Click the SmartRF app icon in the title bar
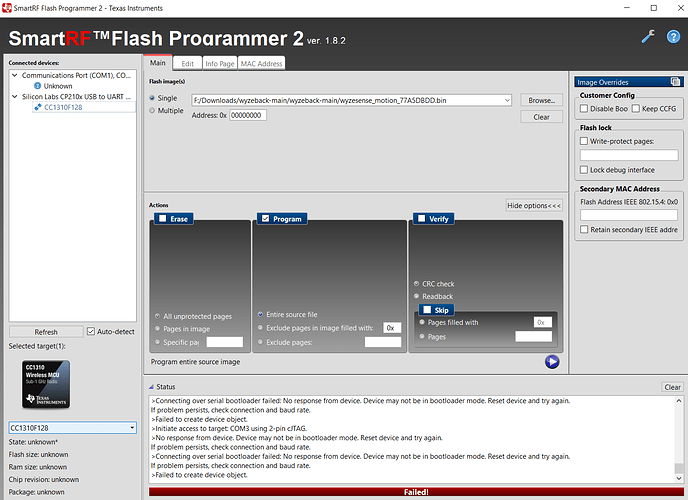688x500 pixels. (7, 8)
